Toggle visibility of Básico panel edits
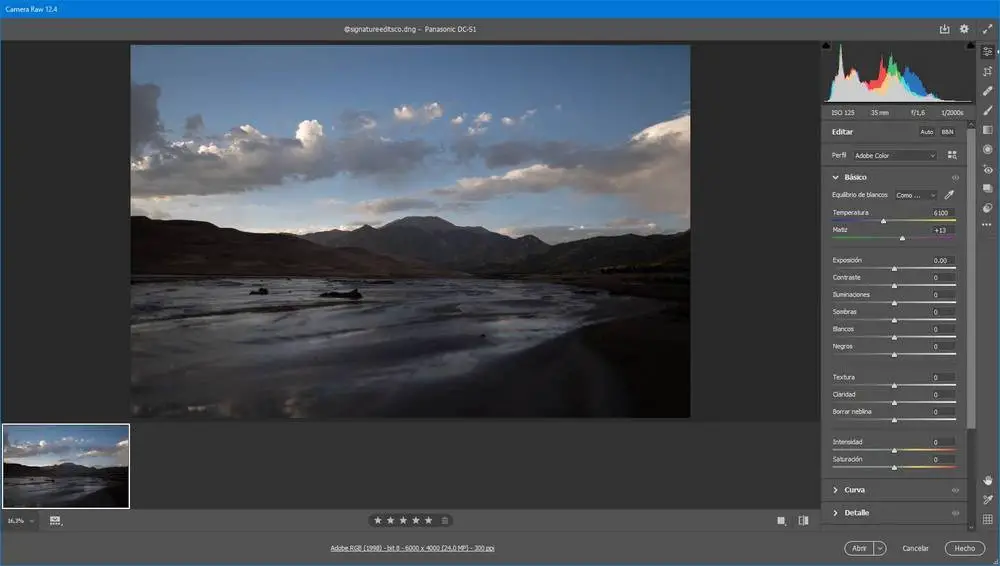This screenshot has width=1000, height=566. coord(955,177)
